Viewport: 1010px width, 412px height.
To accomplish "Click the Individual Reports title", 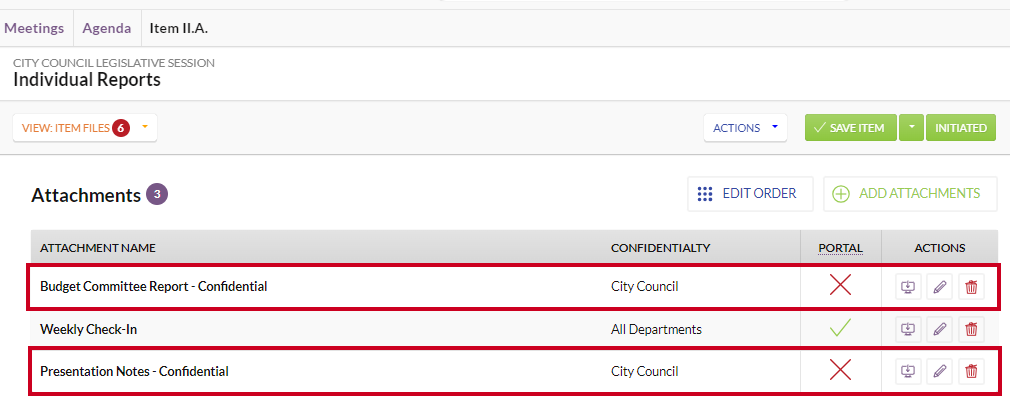I will click(87, 80).
